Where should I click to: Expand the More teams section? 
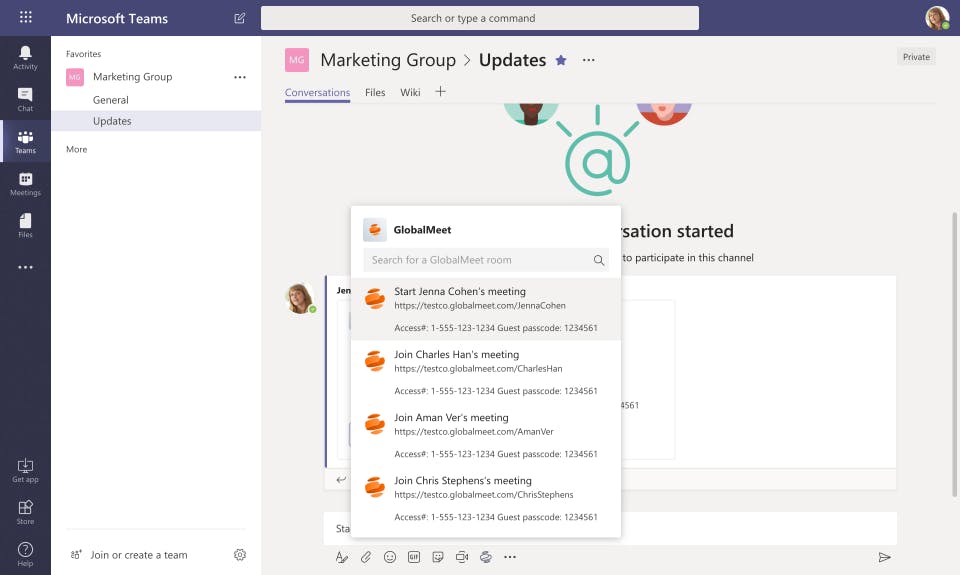point(77,149)
